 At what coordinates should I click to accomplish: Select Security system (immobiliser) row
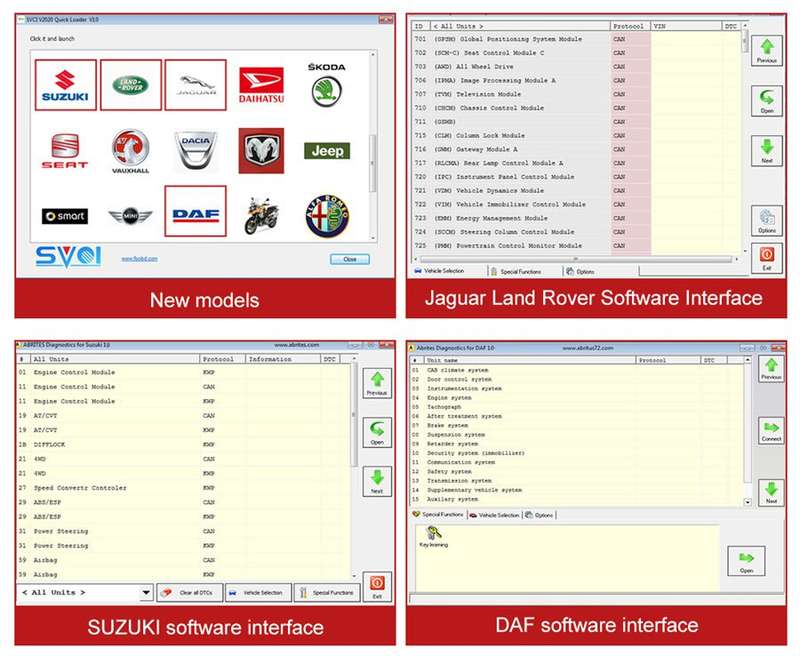coord(577,453)
